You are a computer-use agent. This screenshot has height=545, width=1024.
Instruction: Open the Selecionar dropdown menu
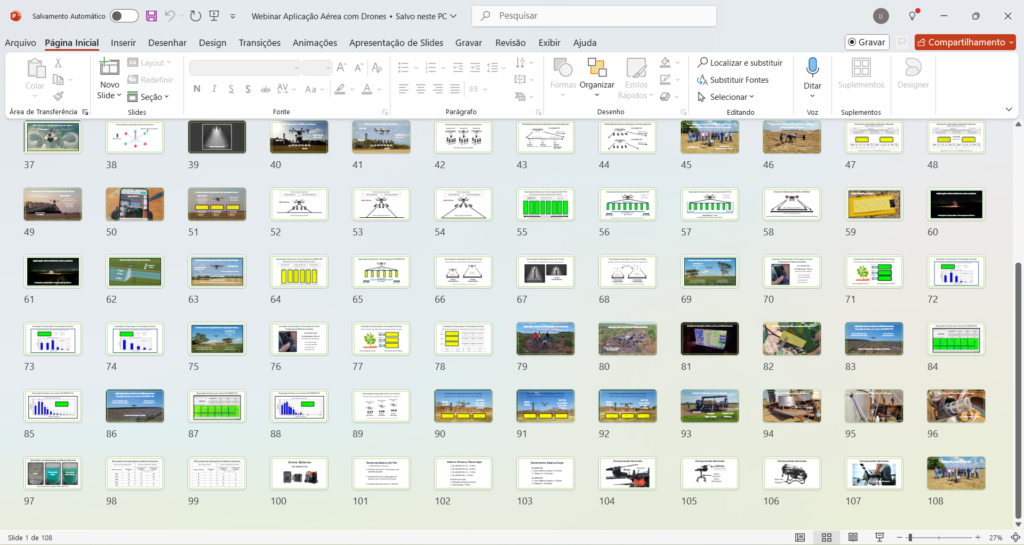pyautogui.click(x=726, y=97)
